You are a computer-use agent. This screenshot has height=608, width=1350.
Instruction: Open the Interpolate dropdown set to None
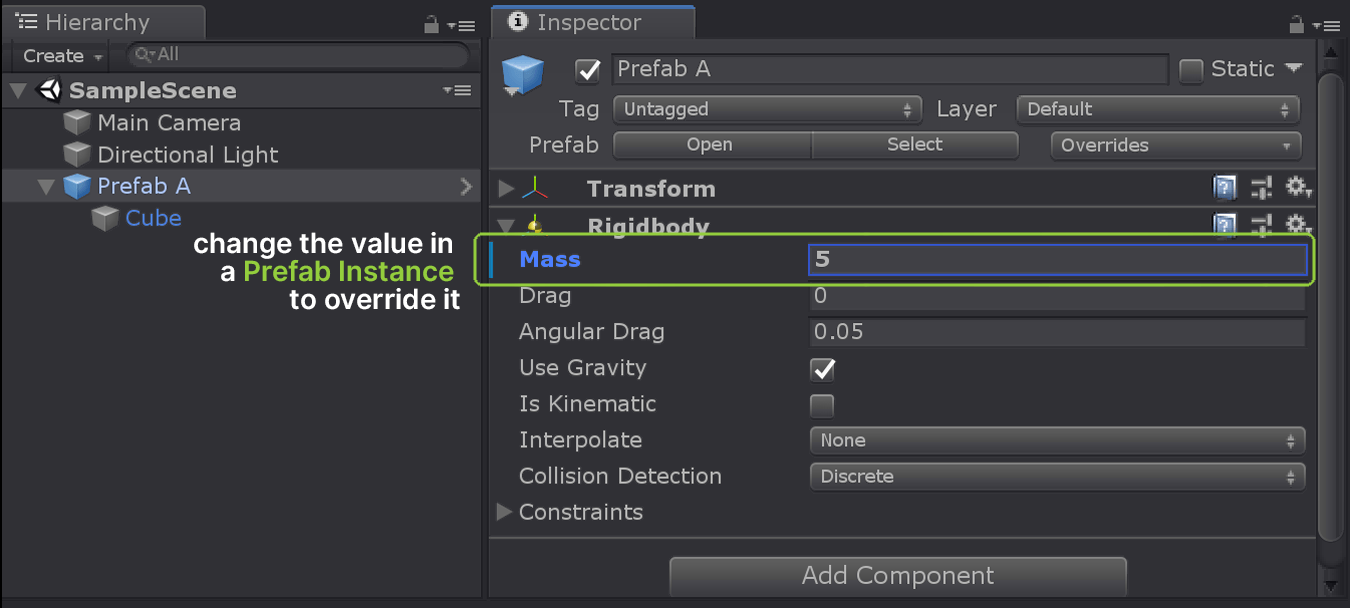(1057, 440)
